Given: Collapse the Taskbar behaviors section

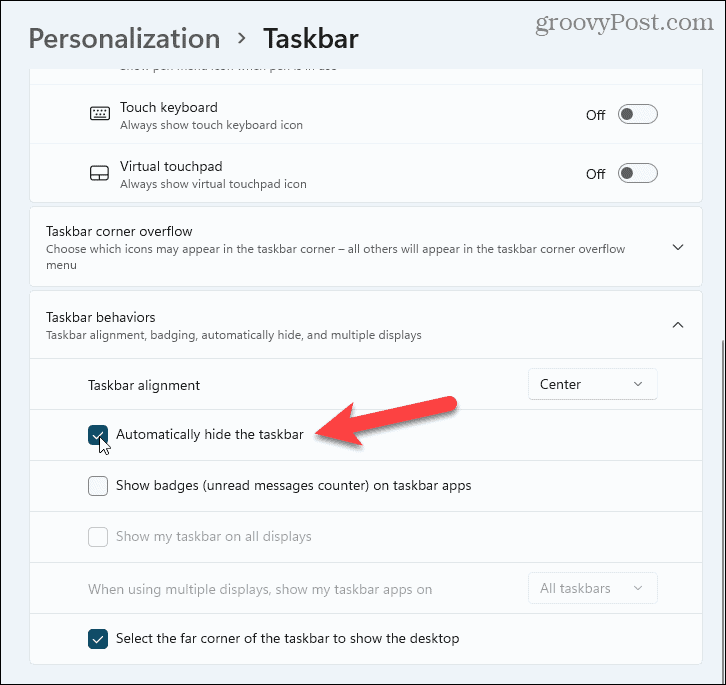Looking at the screenshot, I should coord(677,325).
